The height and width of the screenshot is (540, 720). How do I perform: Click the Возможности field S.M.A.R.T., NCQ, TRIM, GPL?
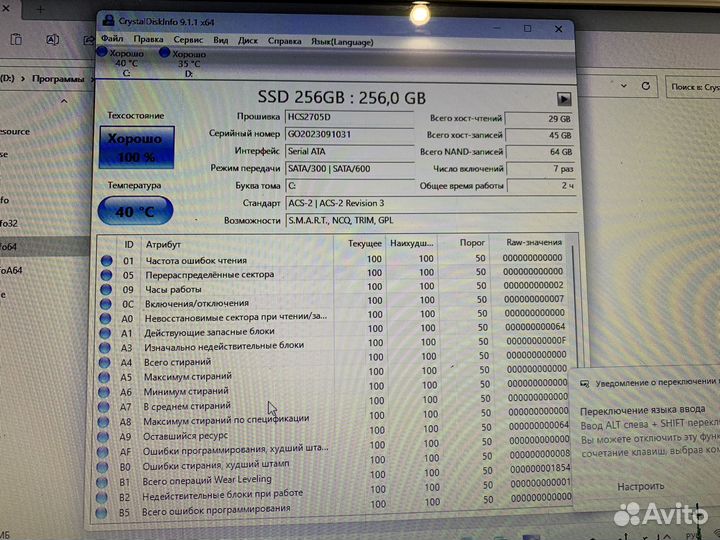(x=431, y=220)
